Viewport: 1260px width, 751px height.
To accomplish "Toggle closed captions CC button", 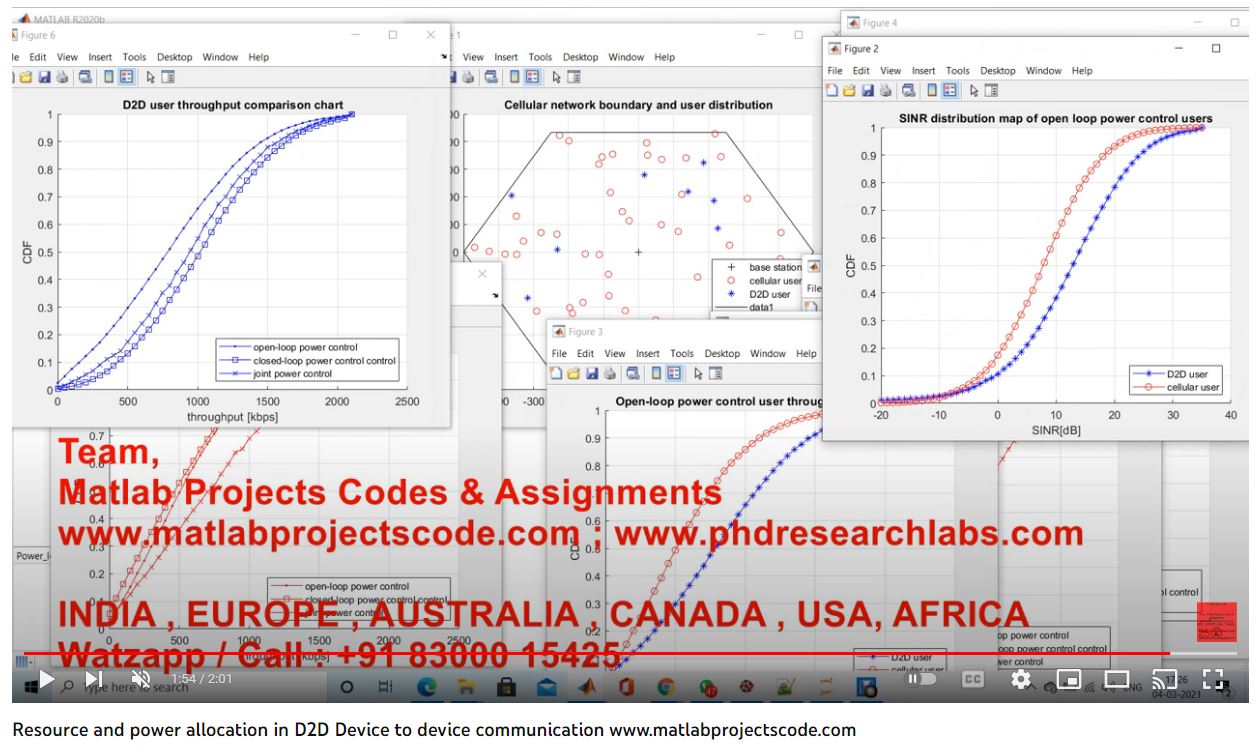I will (972, 679).
